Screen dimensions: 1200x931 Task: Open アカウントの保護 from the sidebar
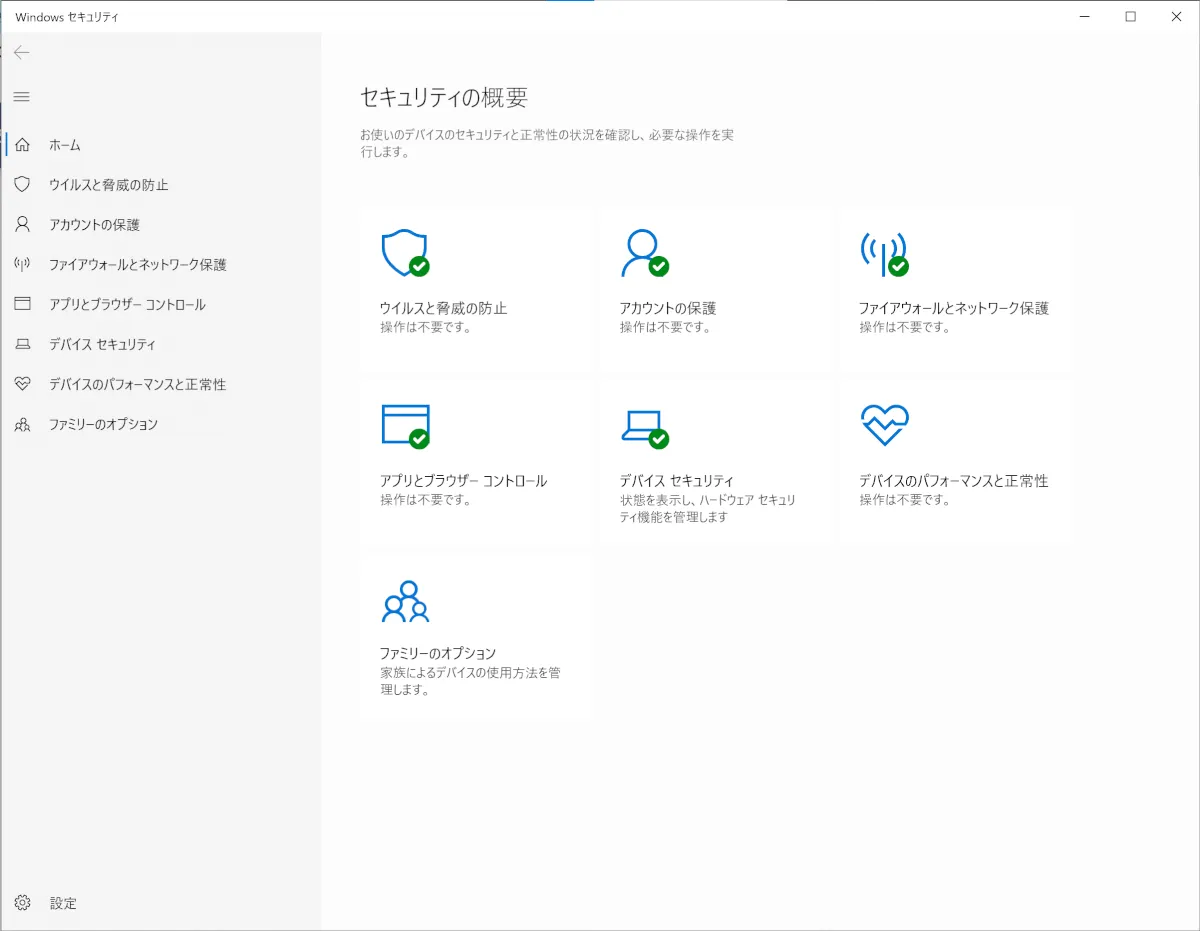[x=94, y=225]
